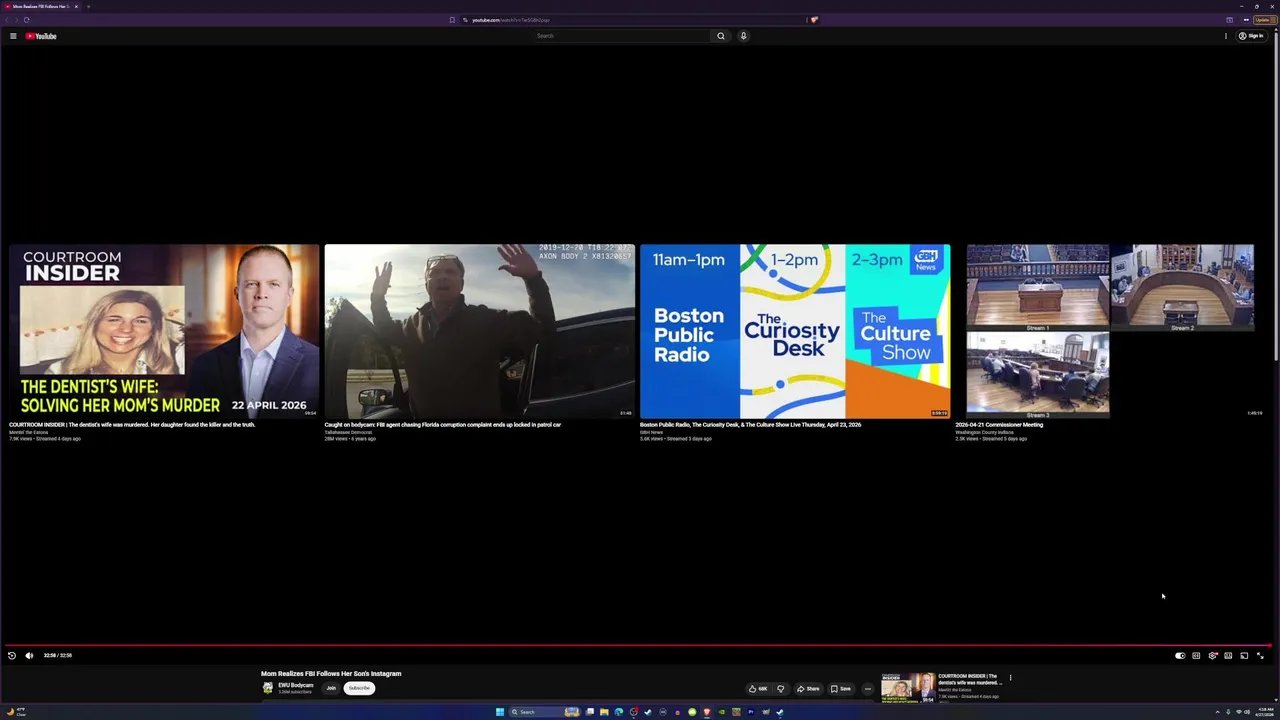The height and width of the screenshot is (720, 1280).
Task: Focus the YouTube Search input field
Action: 622,36
